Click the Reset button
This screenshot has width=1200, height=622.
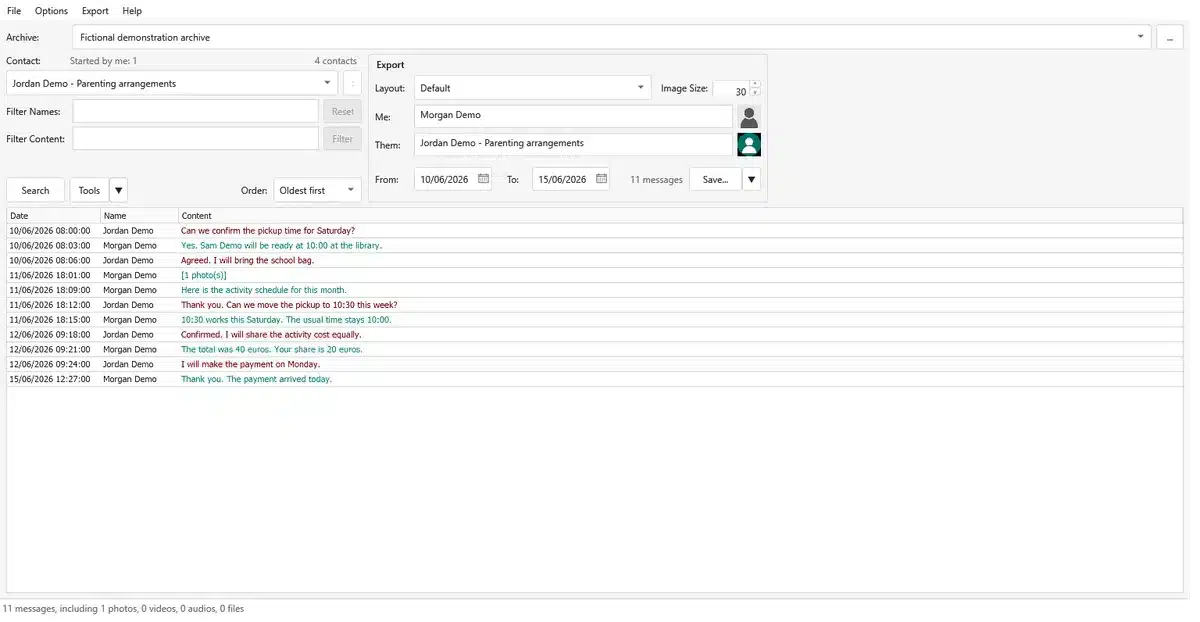[x=342, y=112]
